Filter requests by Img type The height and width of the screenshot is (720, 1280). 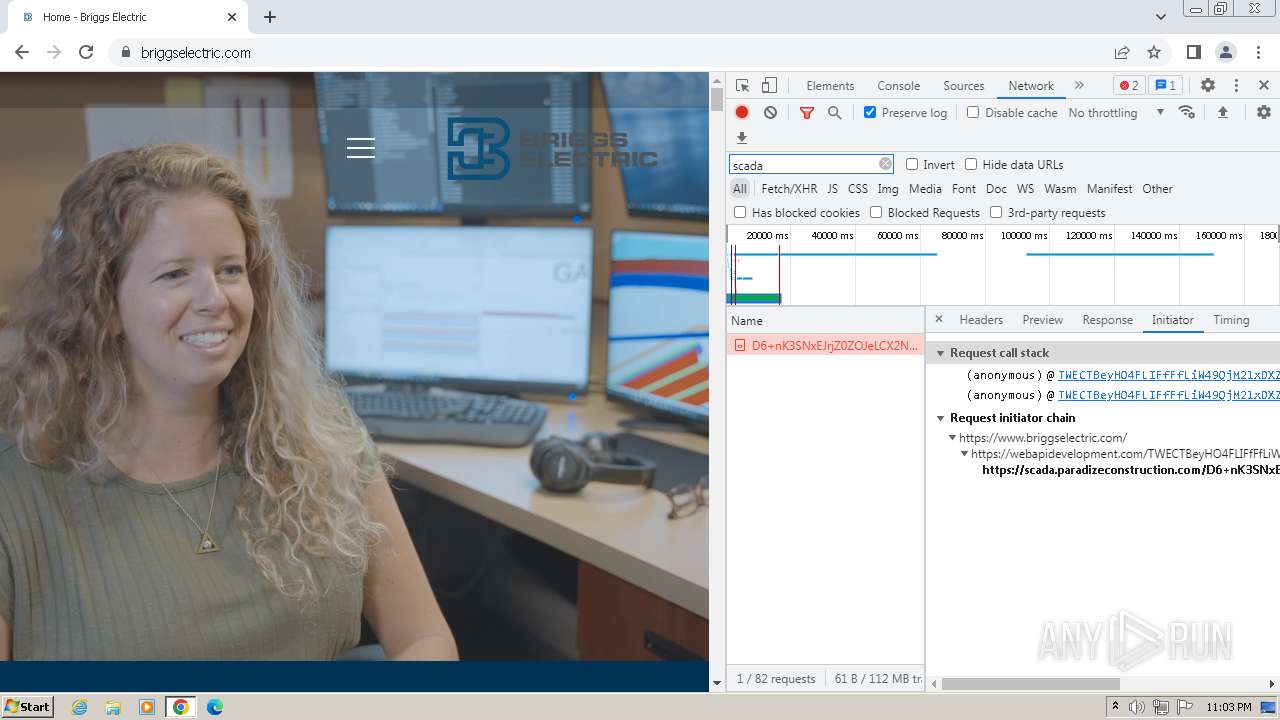[888, 189]
